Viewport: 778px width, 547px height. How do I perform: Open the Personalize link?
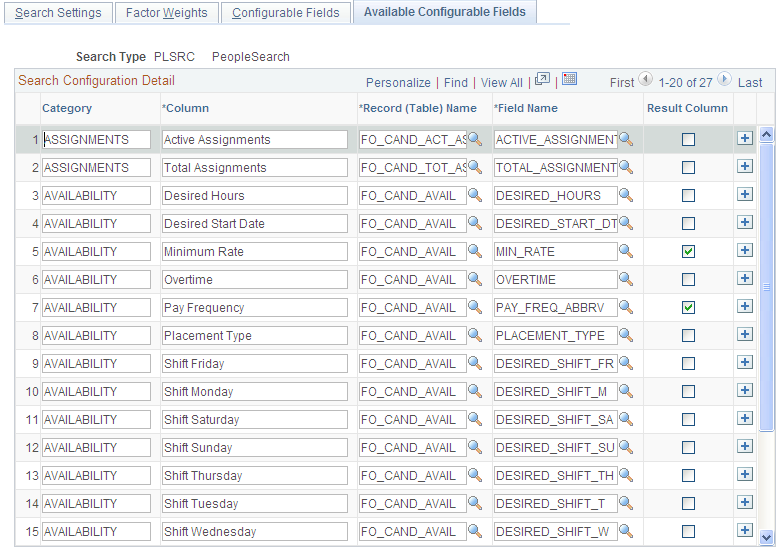pos(398,83)
